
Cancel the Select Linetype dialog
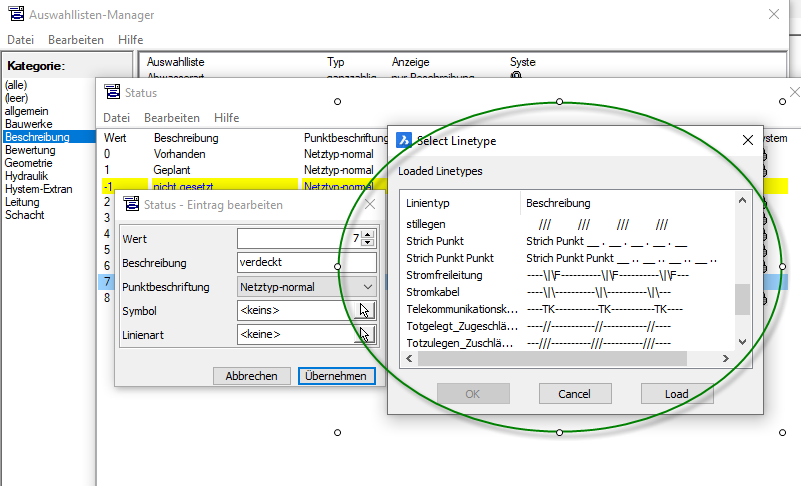(574, 394)
